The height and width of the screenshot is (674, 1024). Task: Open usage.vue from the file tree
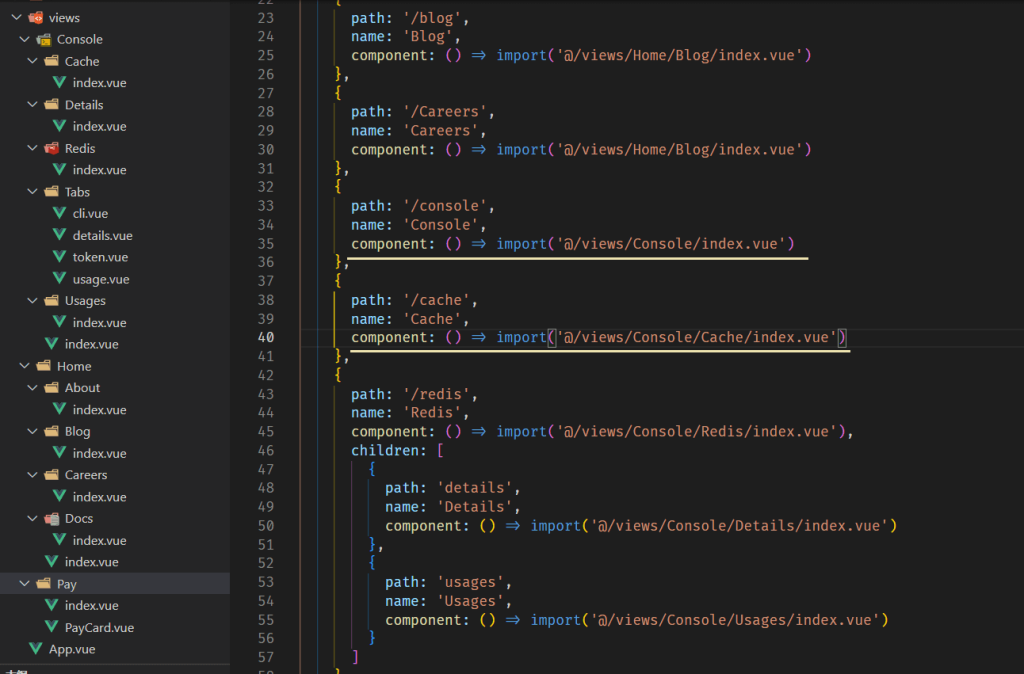click(100, 279)
